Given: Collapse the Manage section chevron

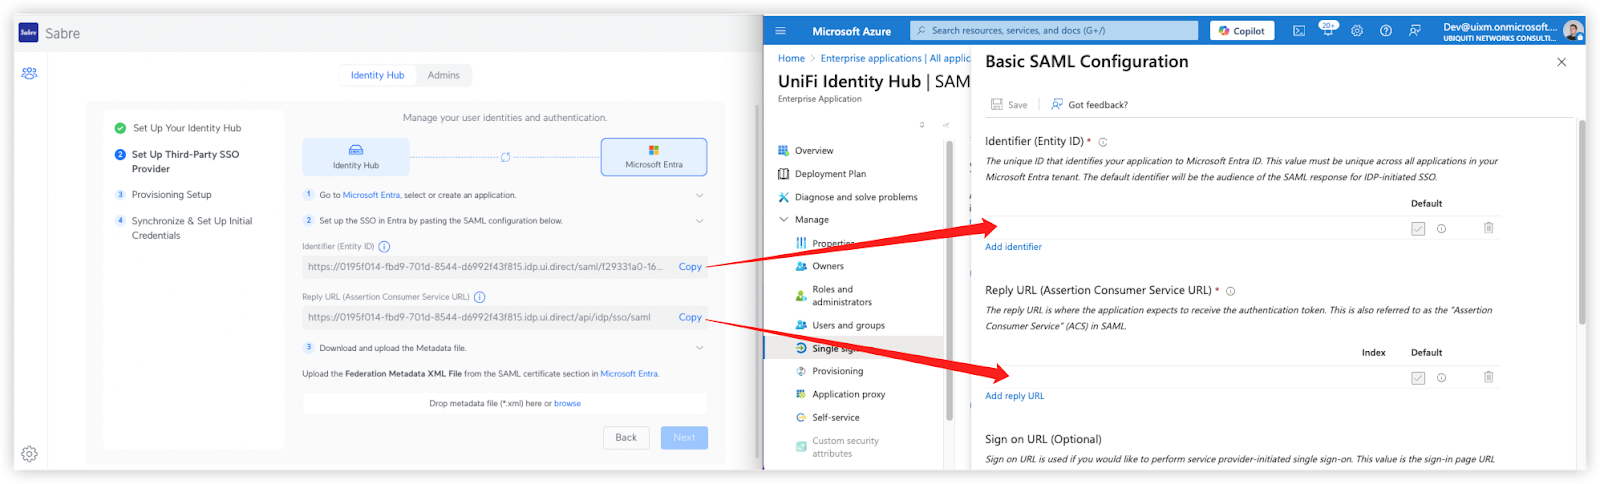Looking at the screenshot, I should tap(783, 220).
